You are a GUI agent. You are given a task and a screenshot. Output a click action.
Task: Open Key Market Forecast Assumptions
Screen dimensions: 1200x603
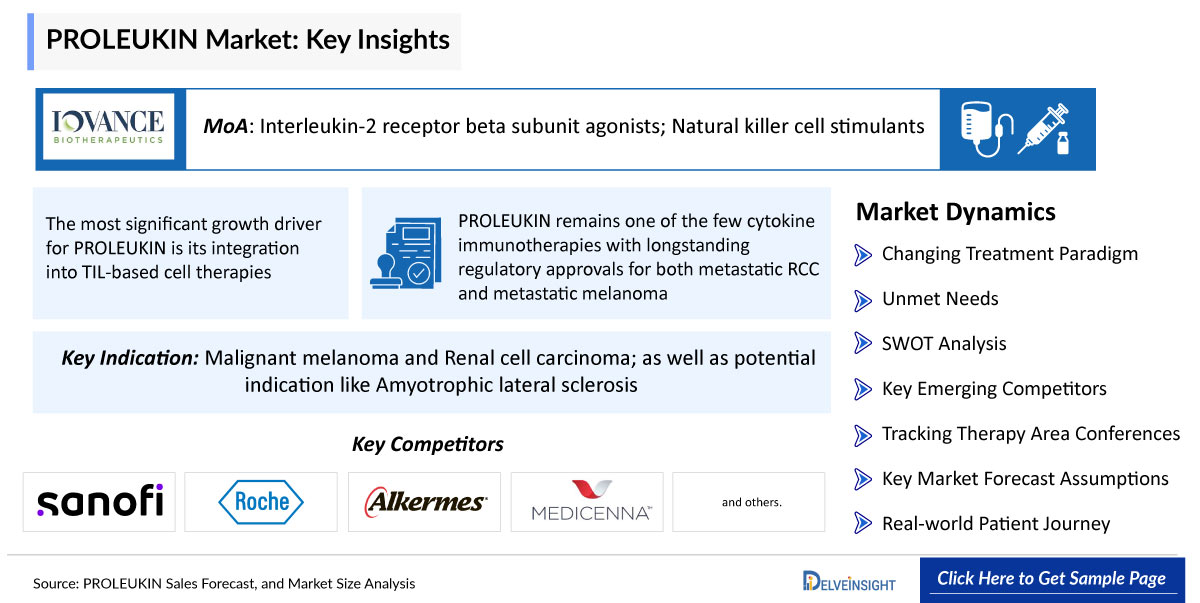[x=1024, y=479]
